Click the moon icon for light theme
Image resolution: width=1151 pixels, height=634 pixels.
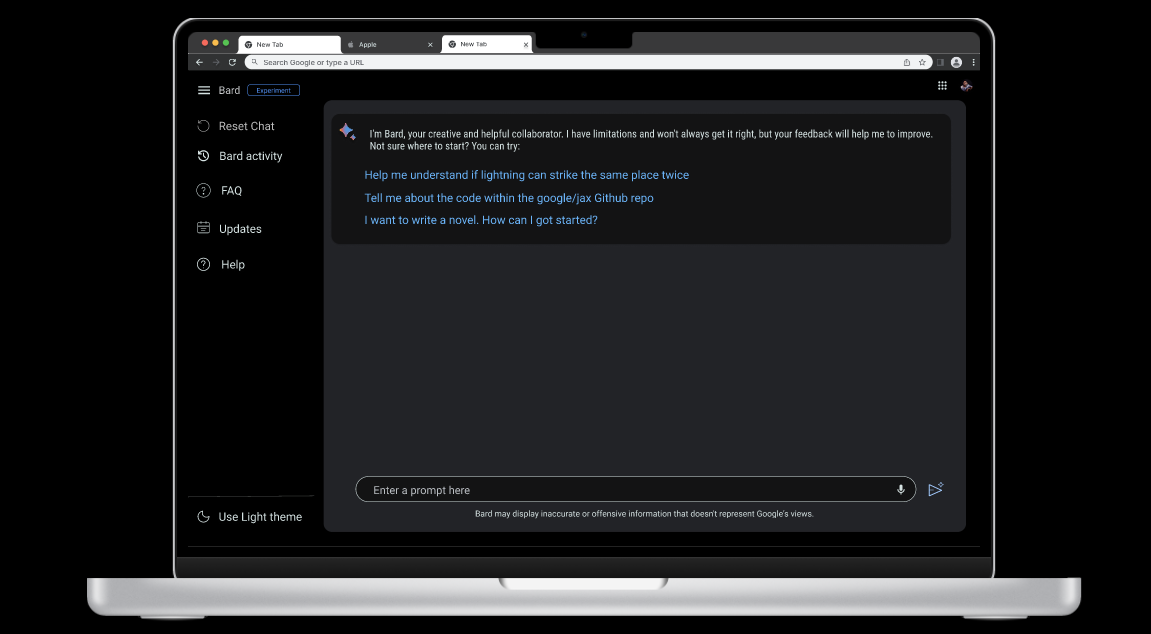click(x=203, y=517)
